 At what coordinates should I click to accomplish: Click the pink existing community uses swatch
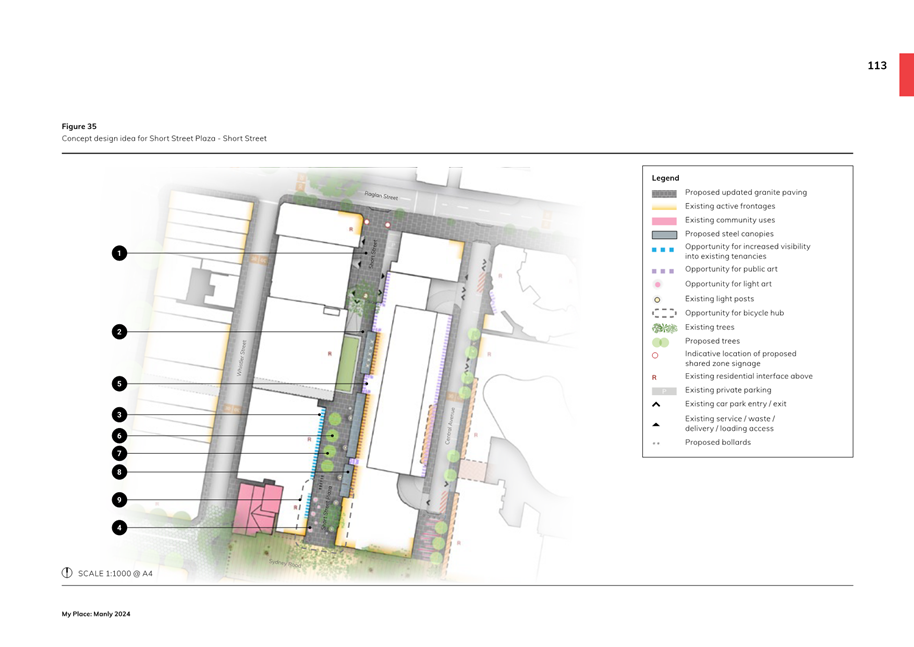[x=664, y=221]
